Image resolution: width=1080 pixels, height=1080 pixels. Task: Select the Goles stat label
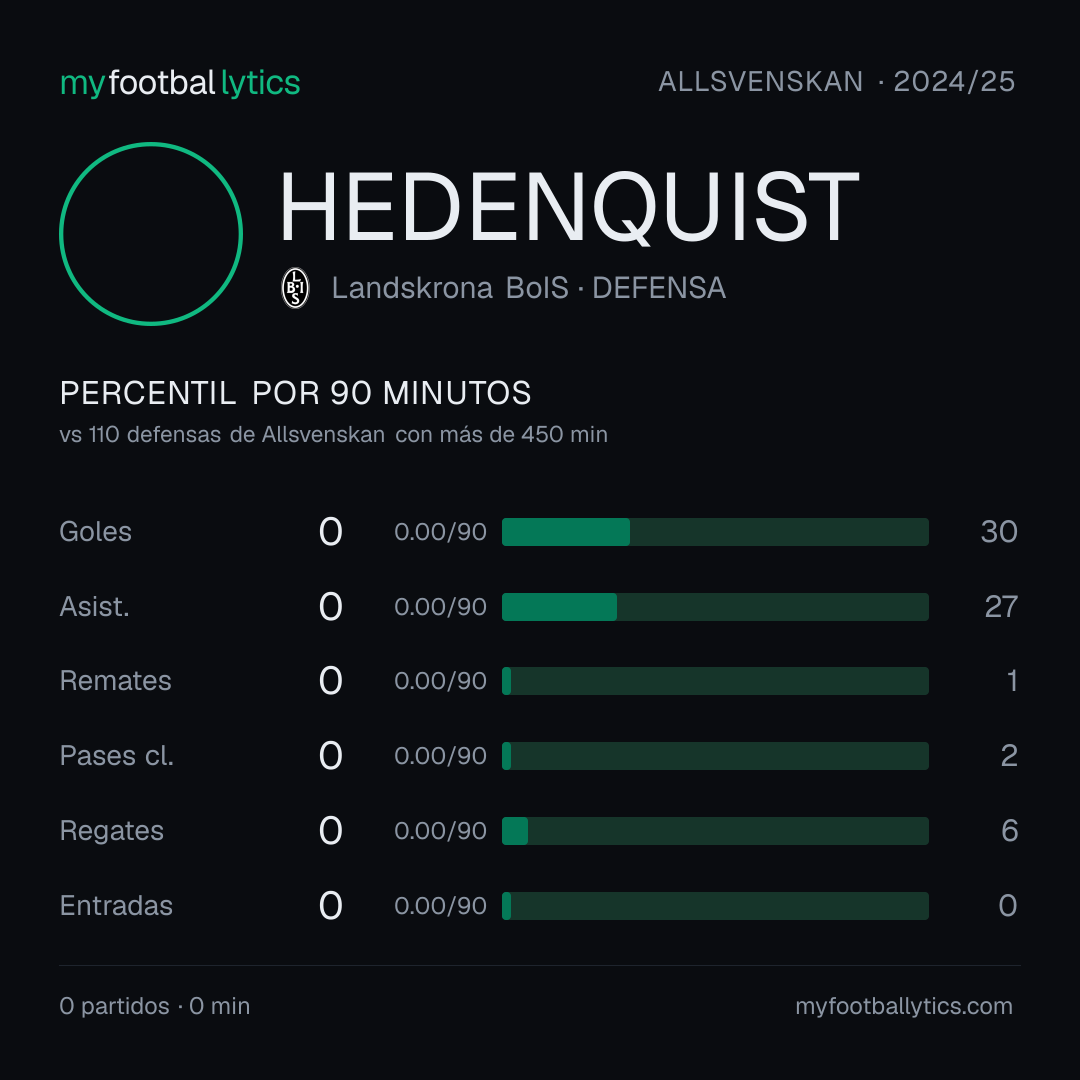(96, 532)
